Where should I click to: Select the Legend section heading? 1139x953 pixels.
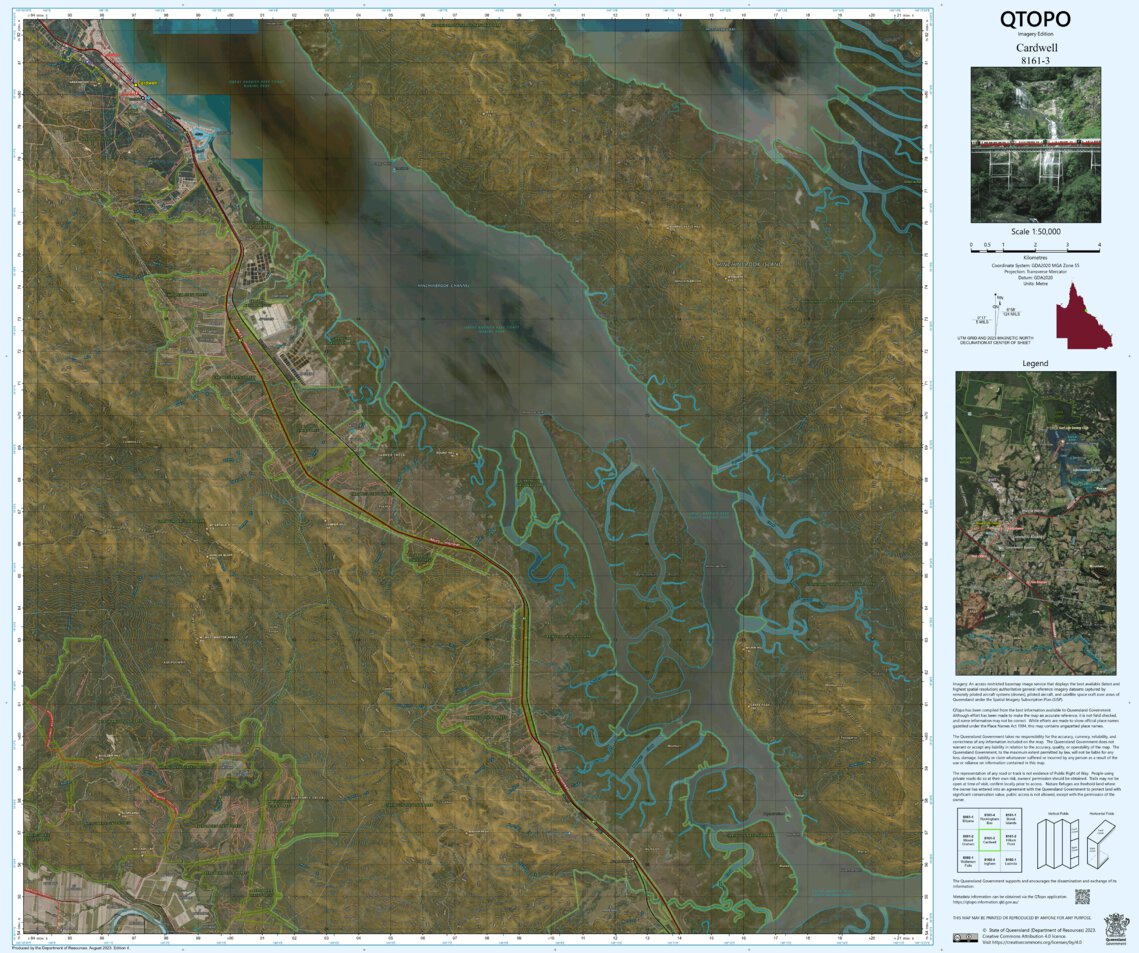[1035, 363]
